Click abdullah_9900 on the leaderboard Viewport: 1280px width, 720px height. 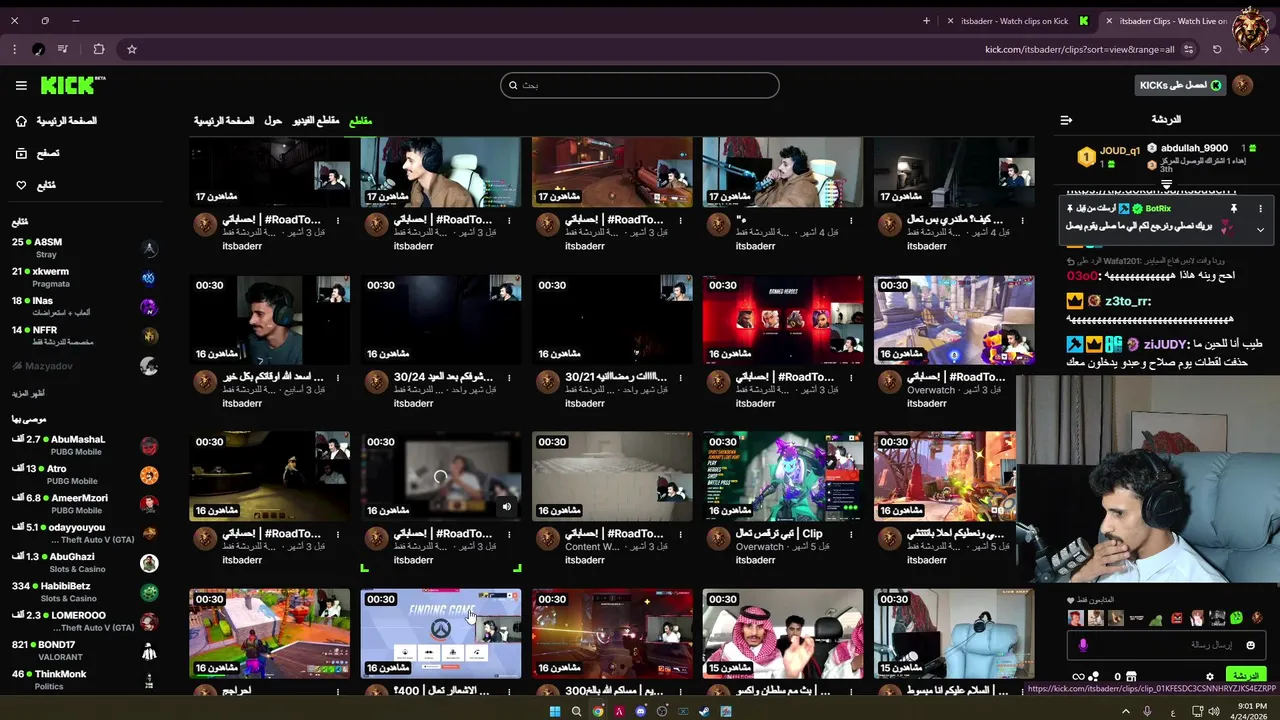click(1194, 148)
